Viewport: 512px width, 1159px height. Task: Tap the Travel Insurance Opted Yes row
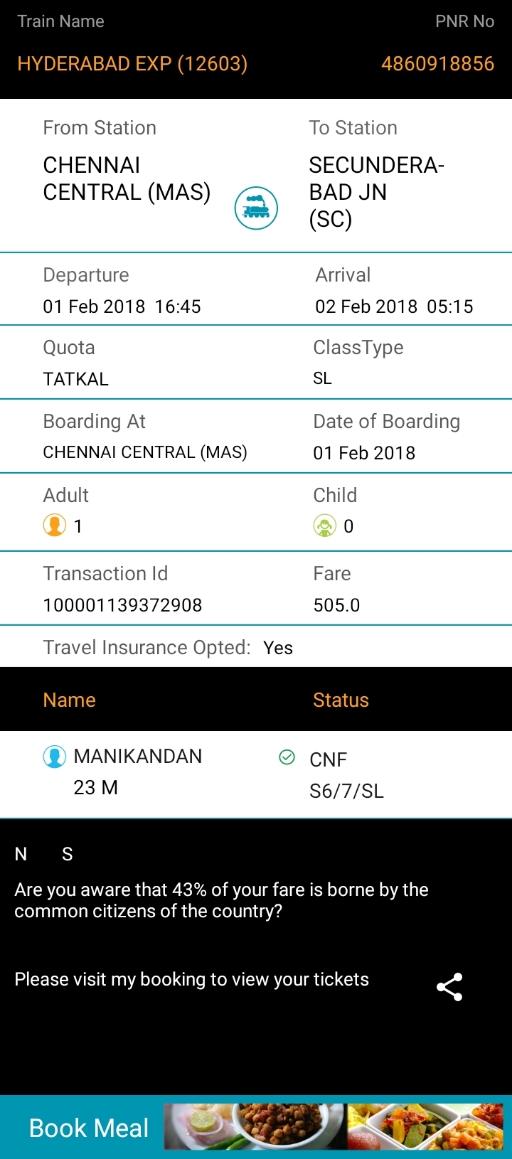[256, 648]
